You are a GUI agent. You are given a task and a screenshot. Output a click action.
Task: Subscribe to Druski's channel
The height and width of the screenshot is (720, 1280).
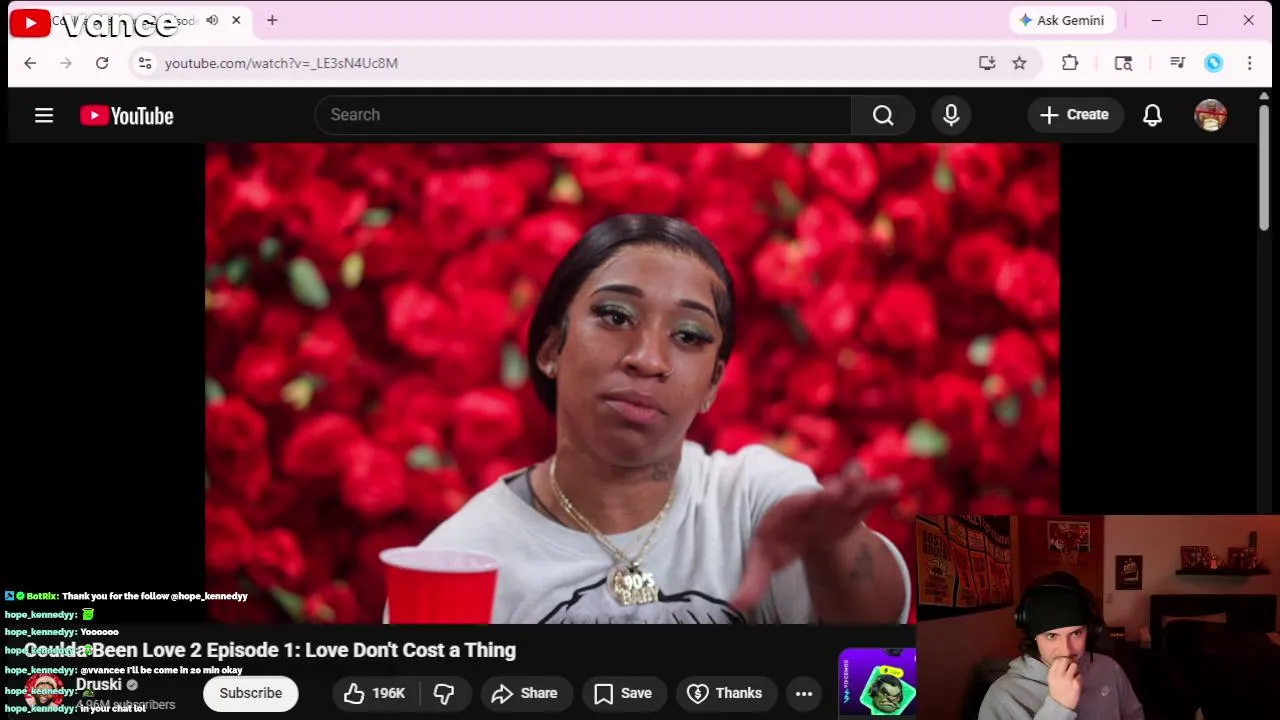point(251,693)
